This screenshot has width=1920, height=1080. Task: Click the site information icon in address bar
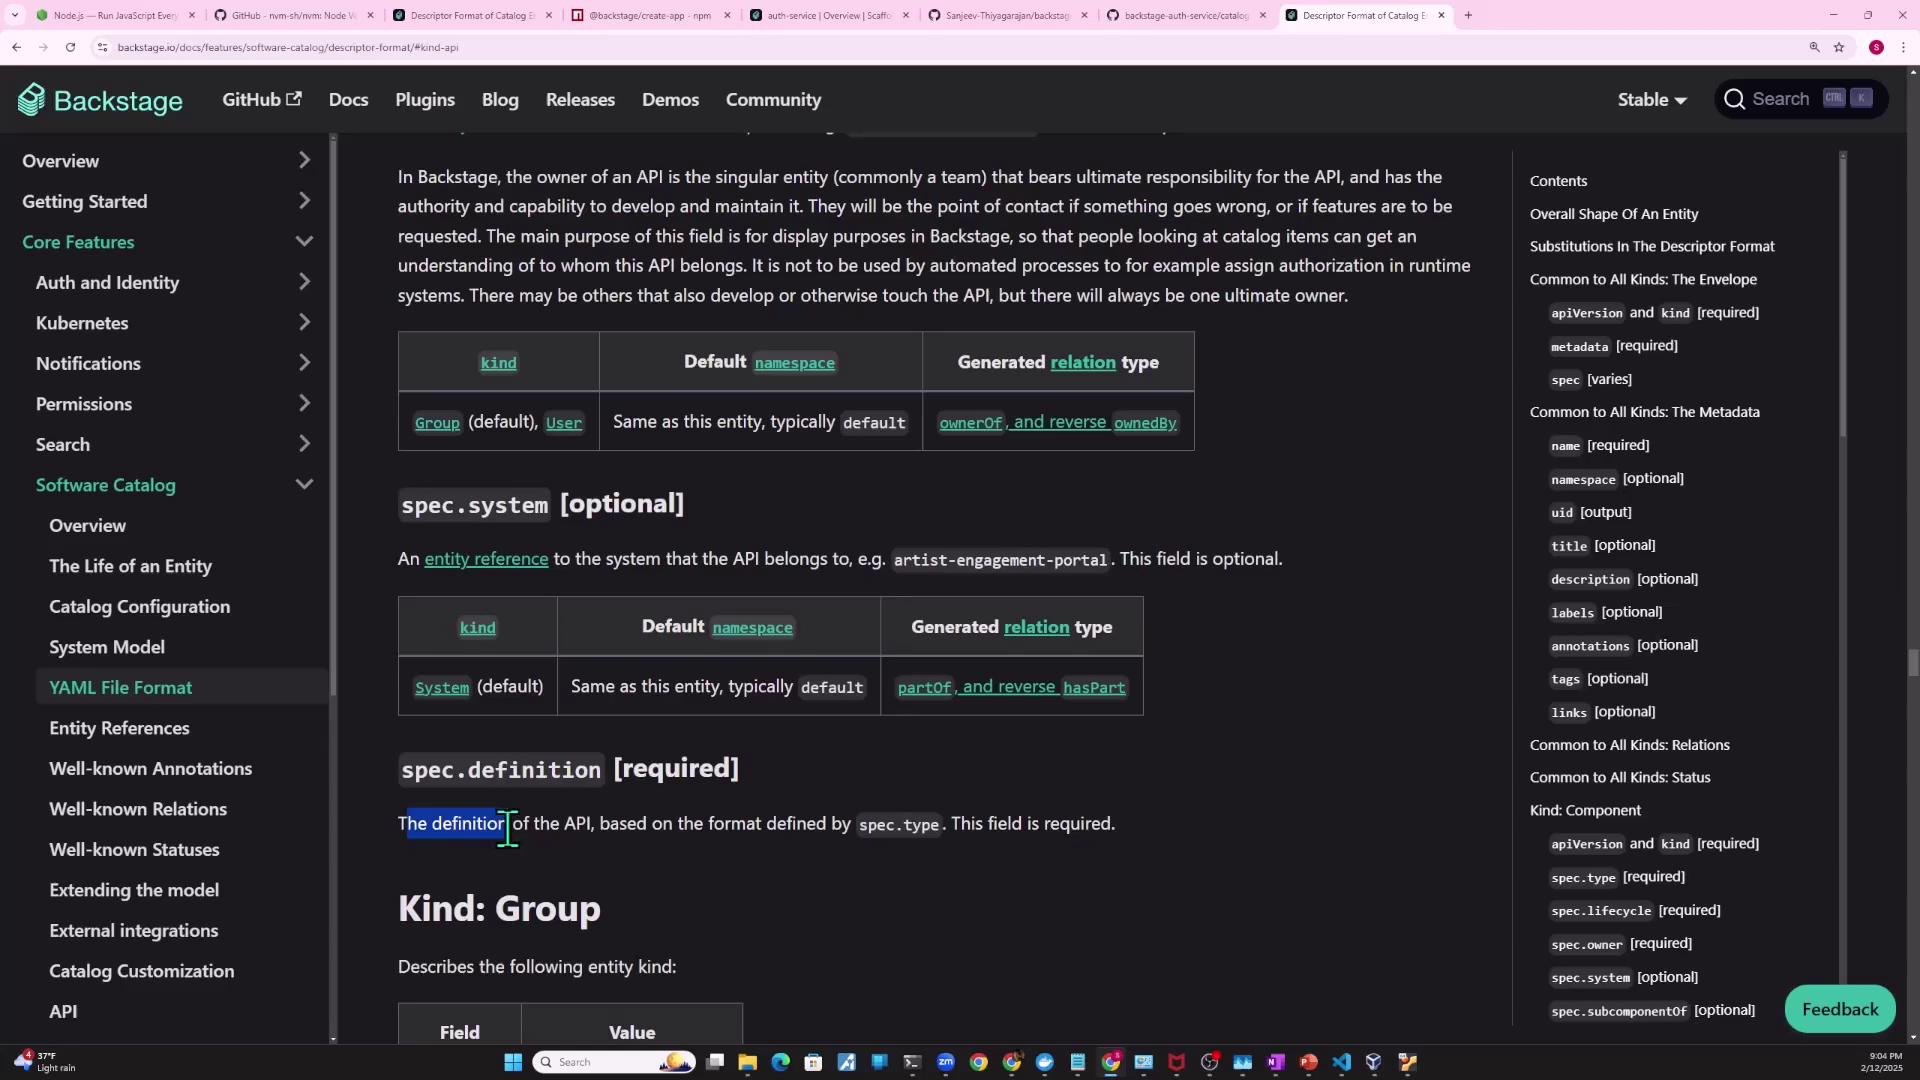tap(102, 47)
